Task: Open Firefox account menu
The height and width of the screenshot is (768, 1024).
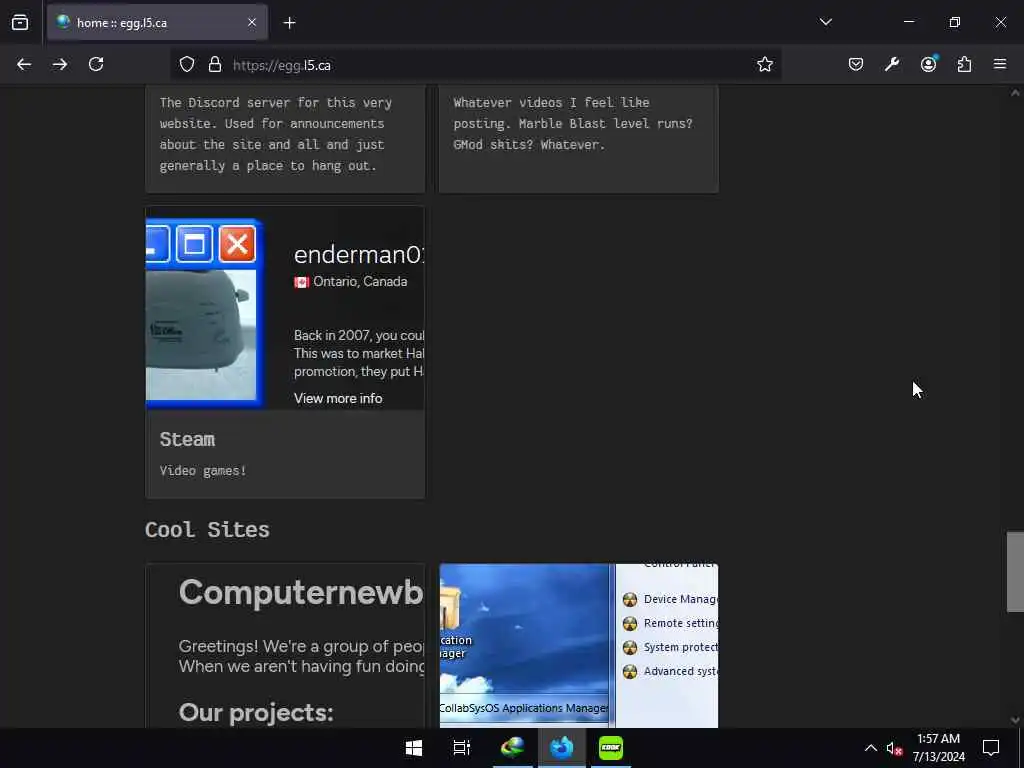Action: (928, 64)
